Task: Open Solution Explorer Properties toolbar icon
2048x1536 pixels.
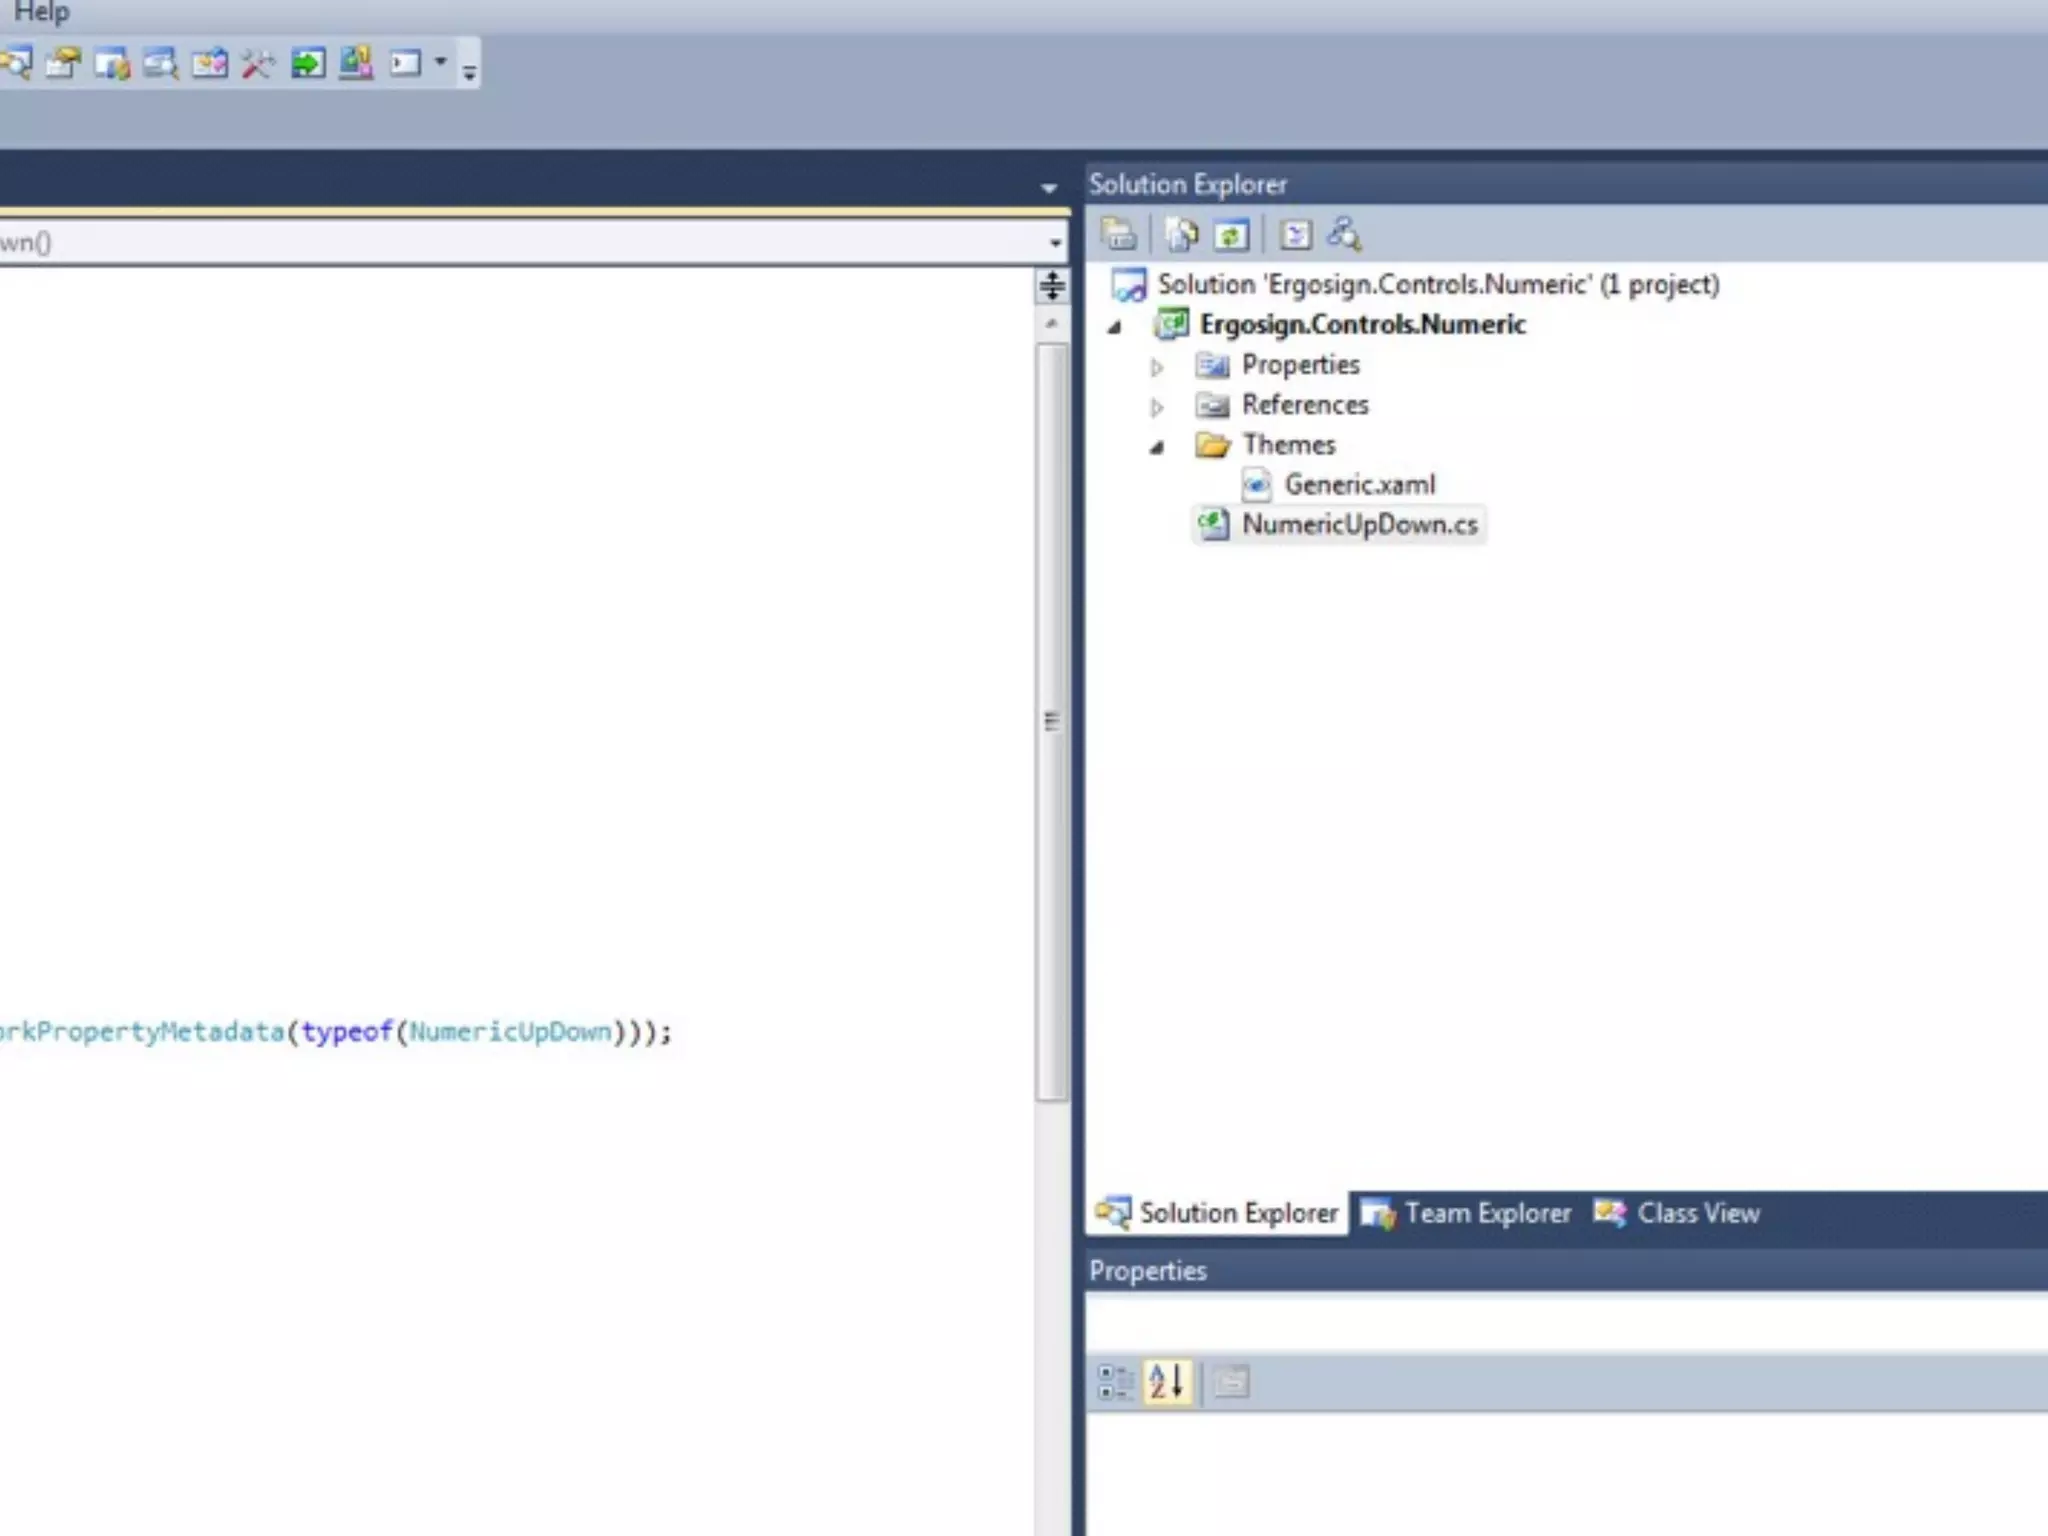Action: (x=1118, y=236)
